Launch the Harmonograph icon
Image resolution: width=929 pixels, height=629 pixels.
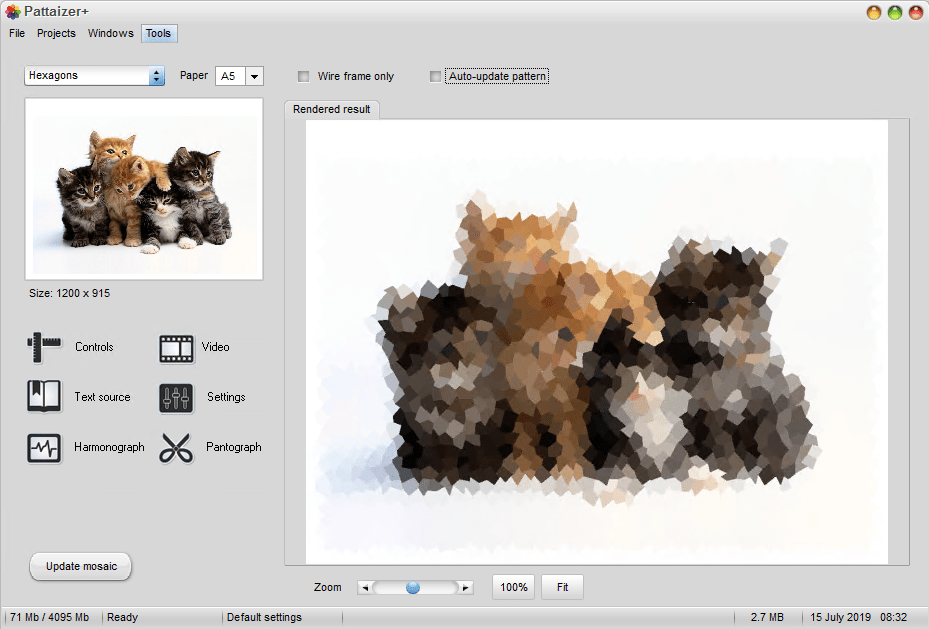click(44, 448)
